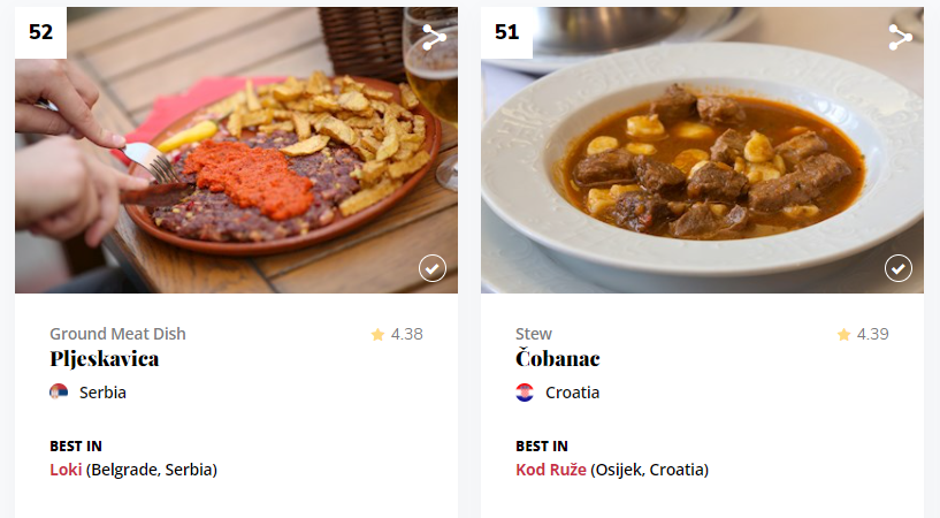The width and height of the screenshot is (940, 518).
Task: Open the Kod Ruže restaurant link
Action: click(551, 469)
